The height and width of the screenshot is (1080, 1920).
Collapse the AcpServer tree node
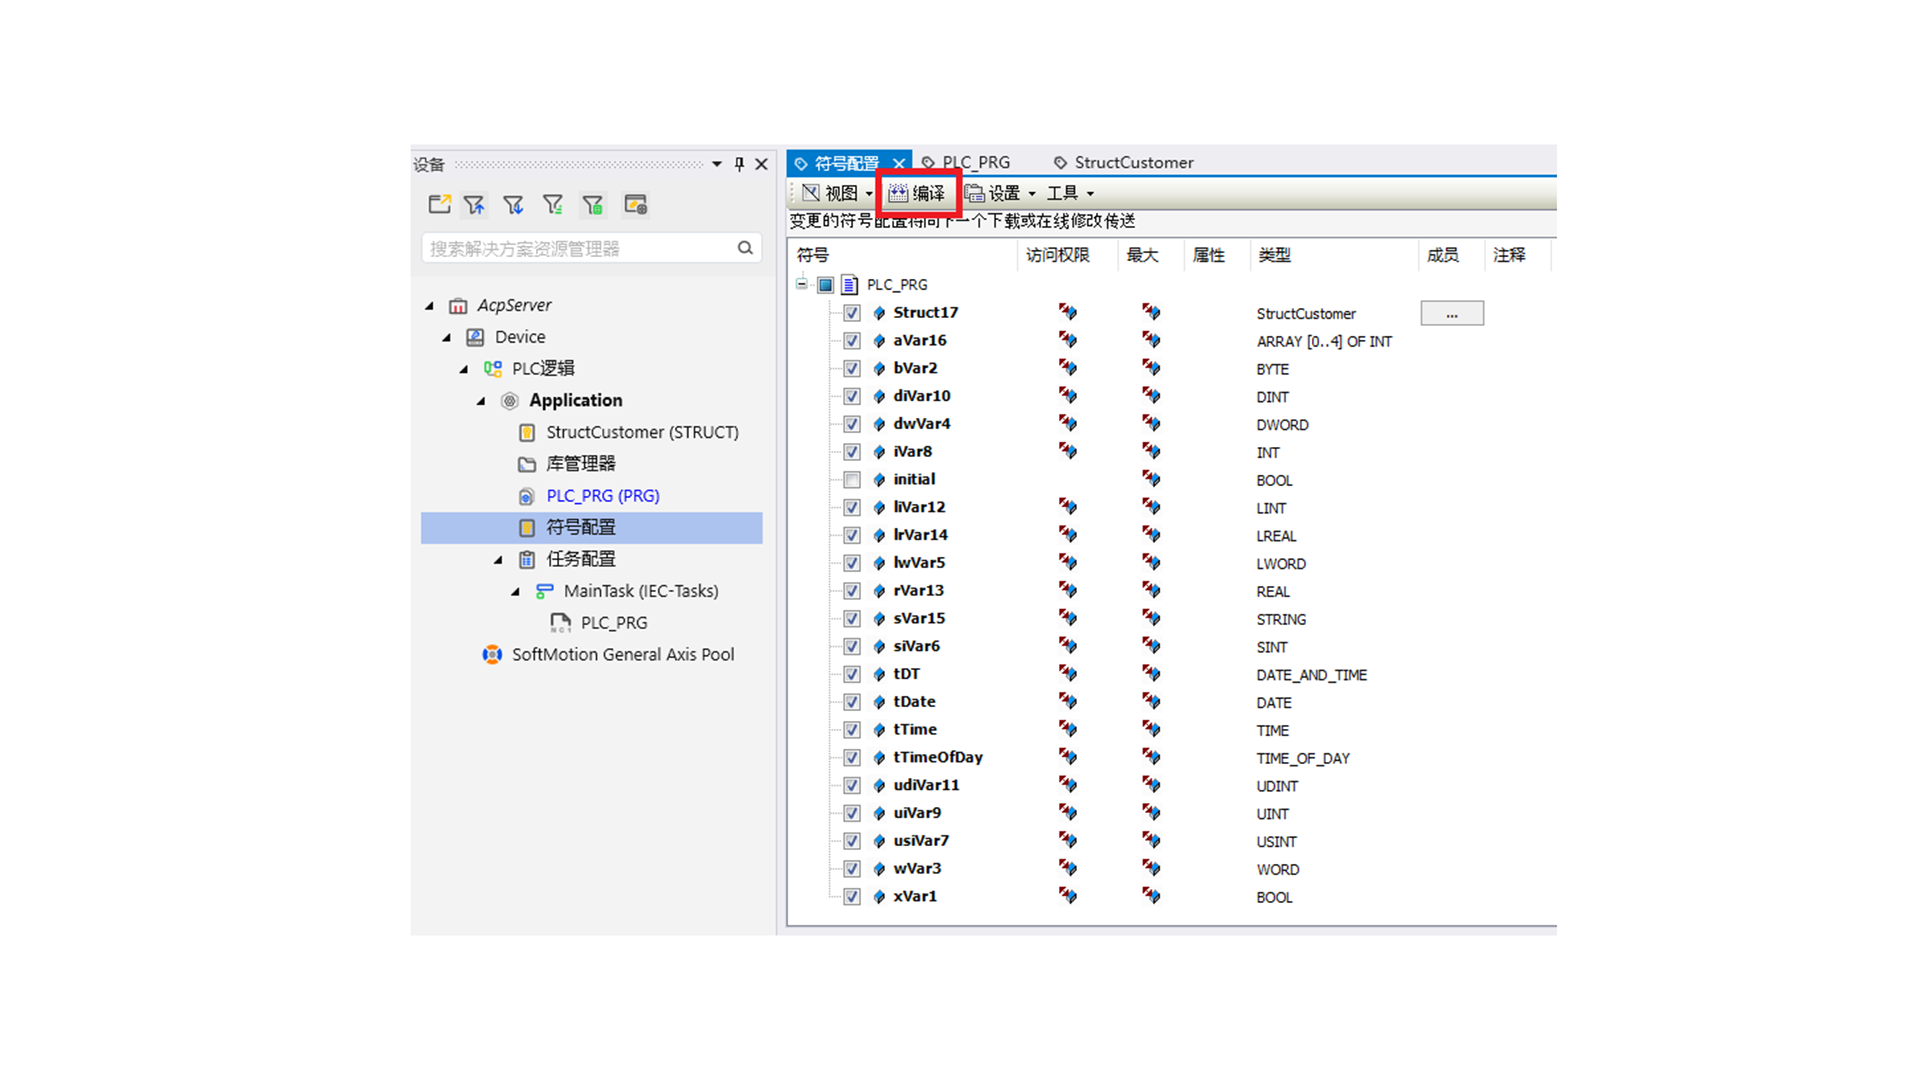430,306
